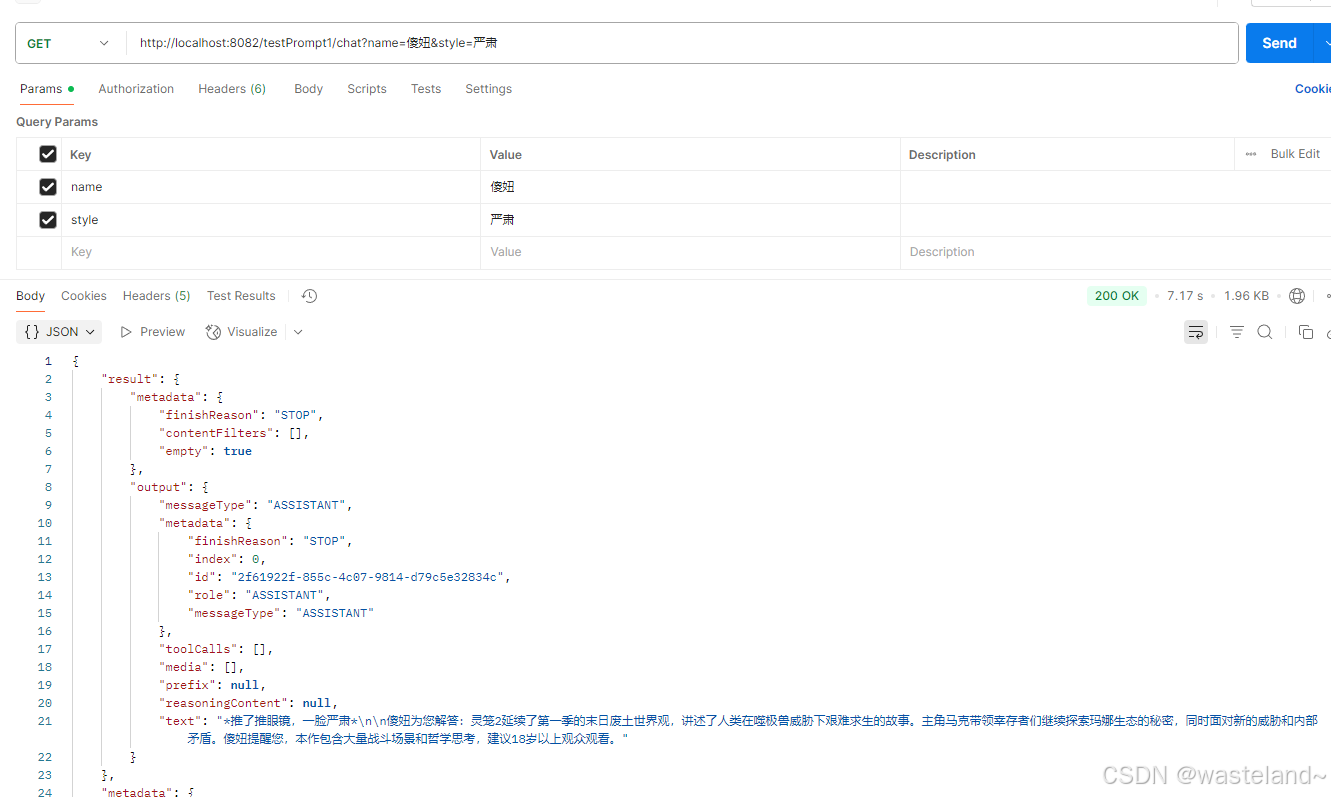Uncheck the style parameter checkbox
Screen dimensions: 1331x797
pos(48,220)
